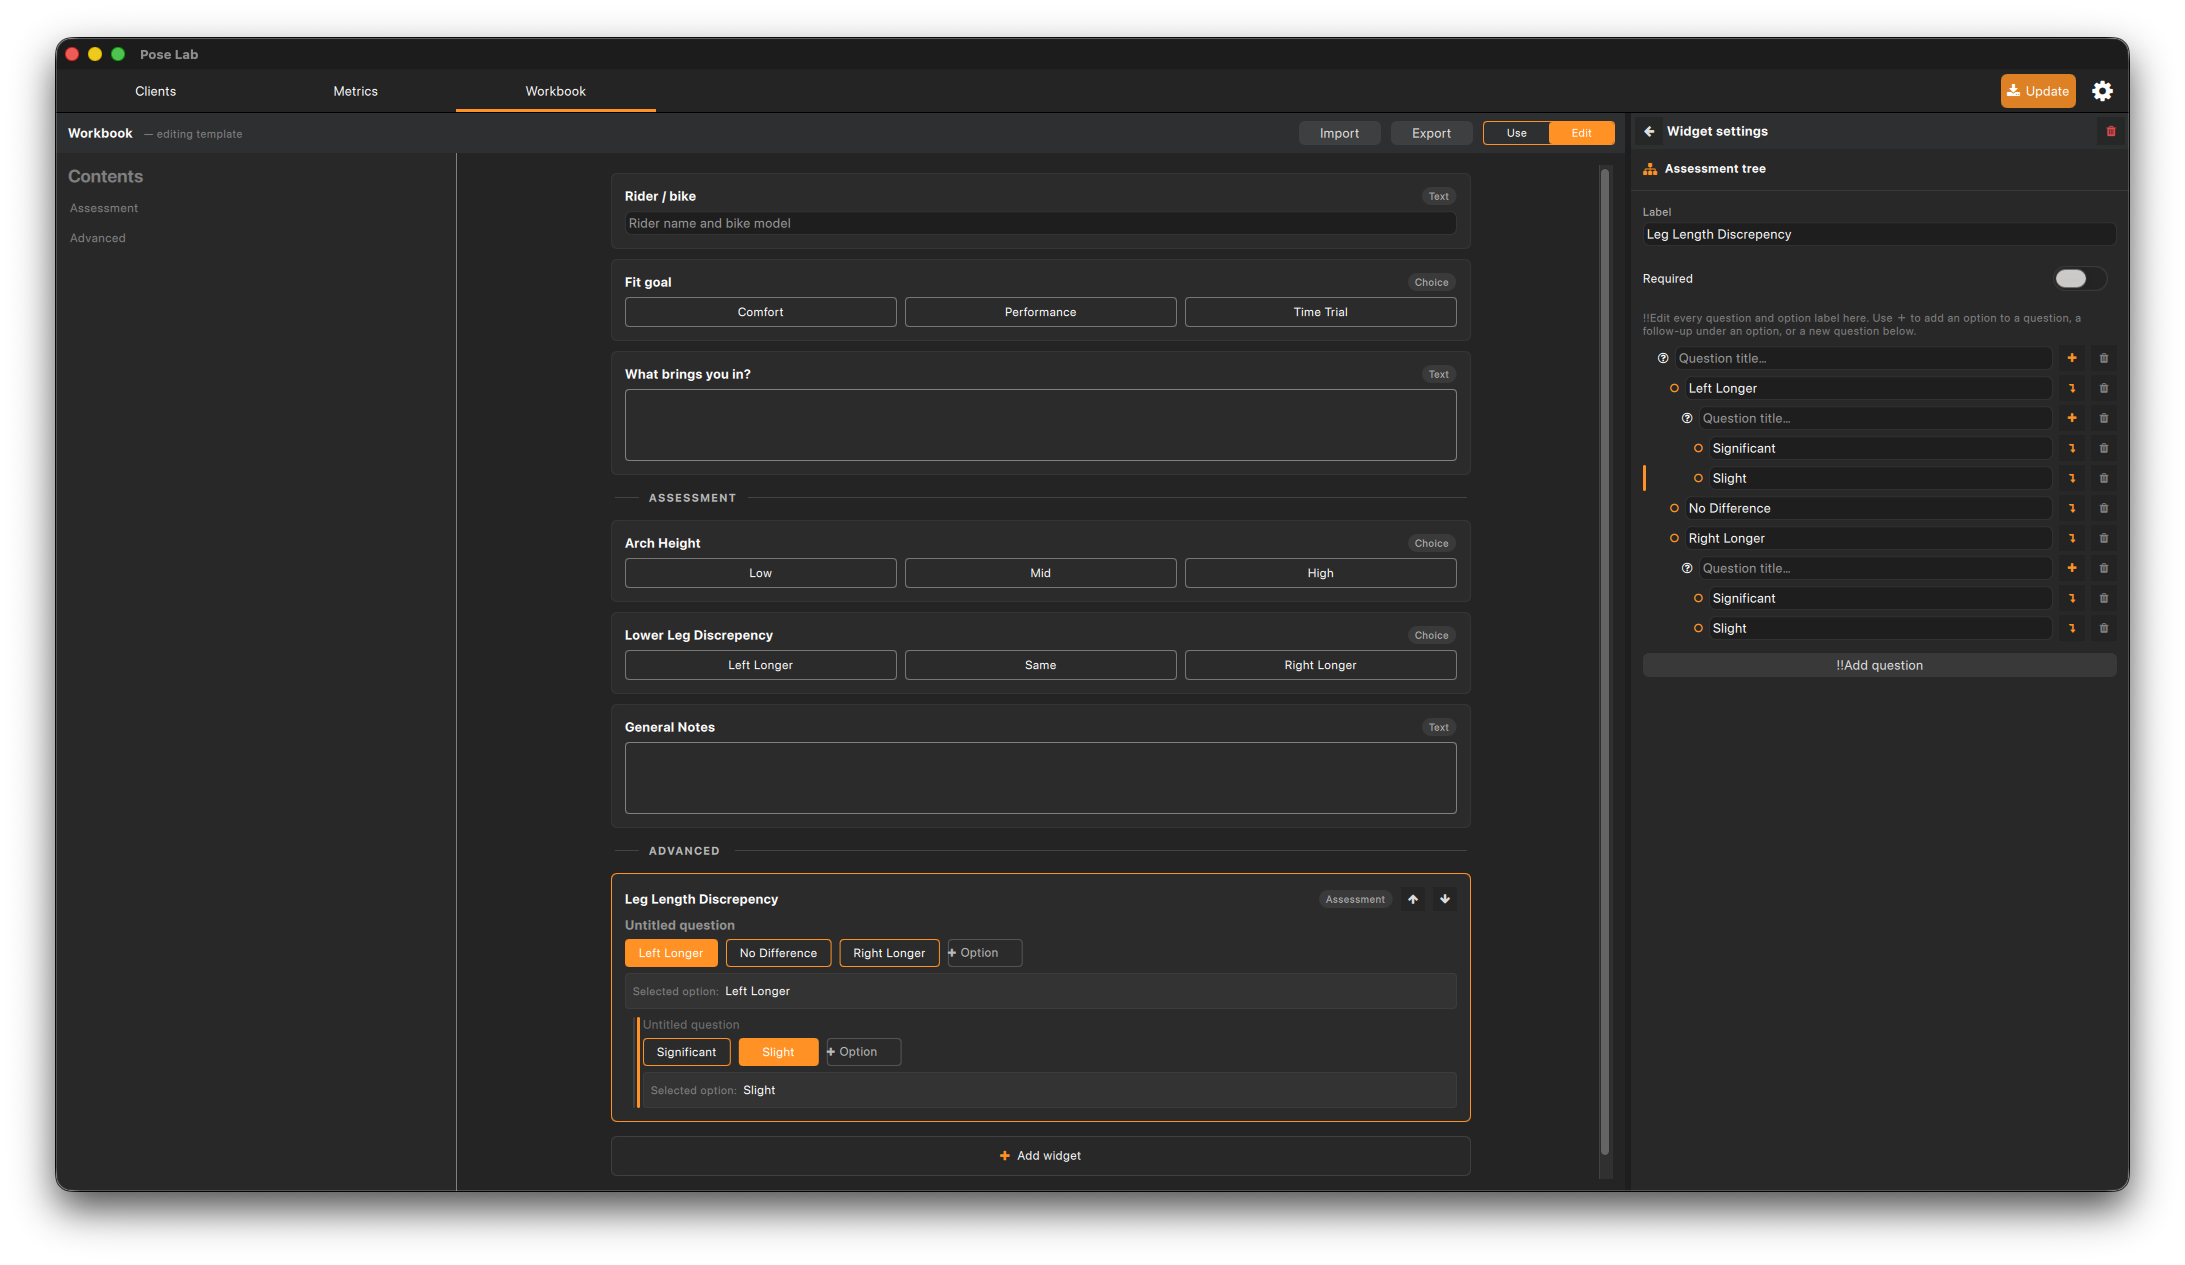Add follow-up under tree option Left Longer

click(2072, 388)
